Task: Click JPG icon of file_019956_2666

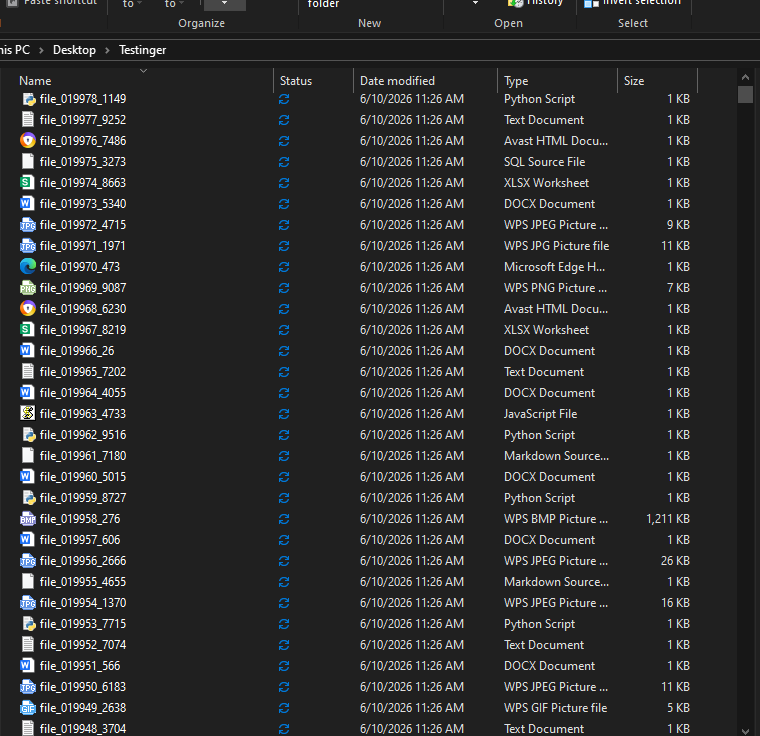Action: point(28,561)
